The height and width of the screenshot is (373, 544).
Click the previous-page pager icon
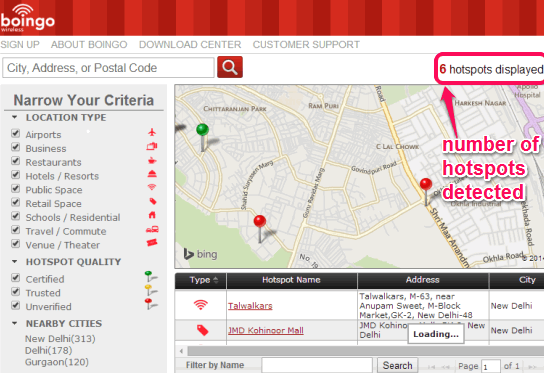(x=445, y=366)
